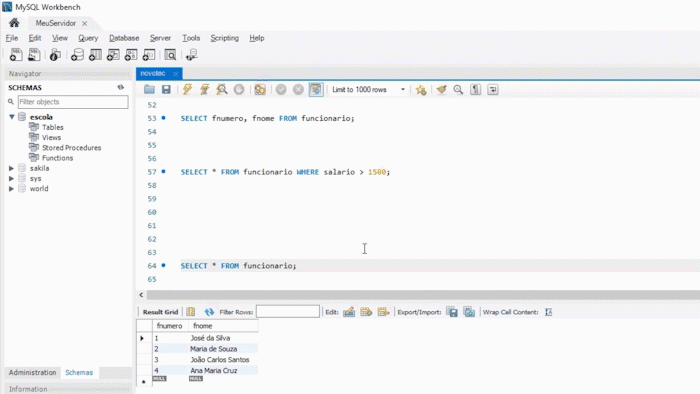Search table data icon
This screenshot has width=700, height=394.
pyautogui.click(x=170, y=55)
